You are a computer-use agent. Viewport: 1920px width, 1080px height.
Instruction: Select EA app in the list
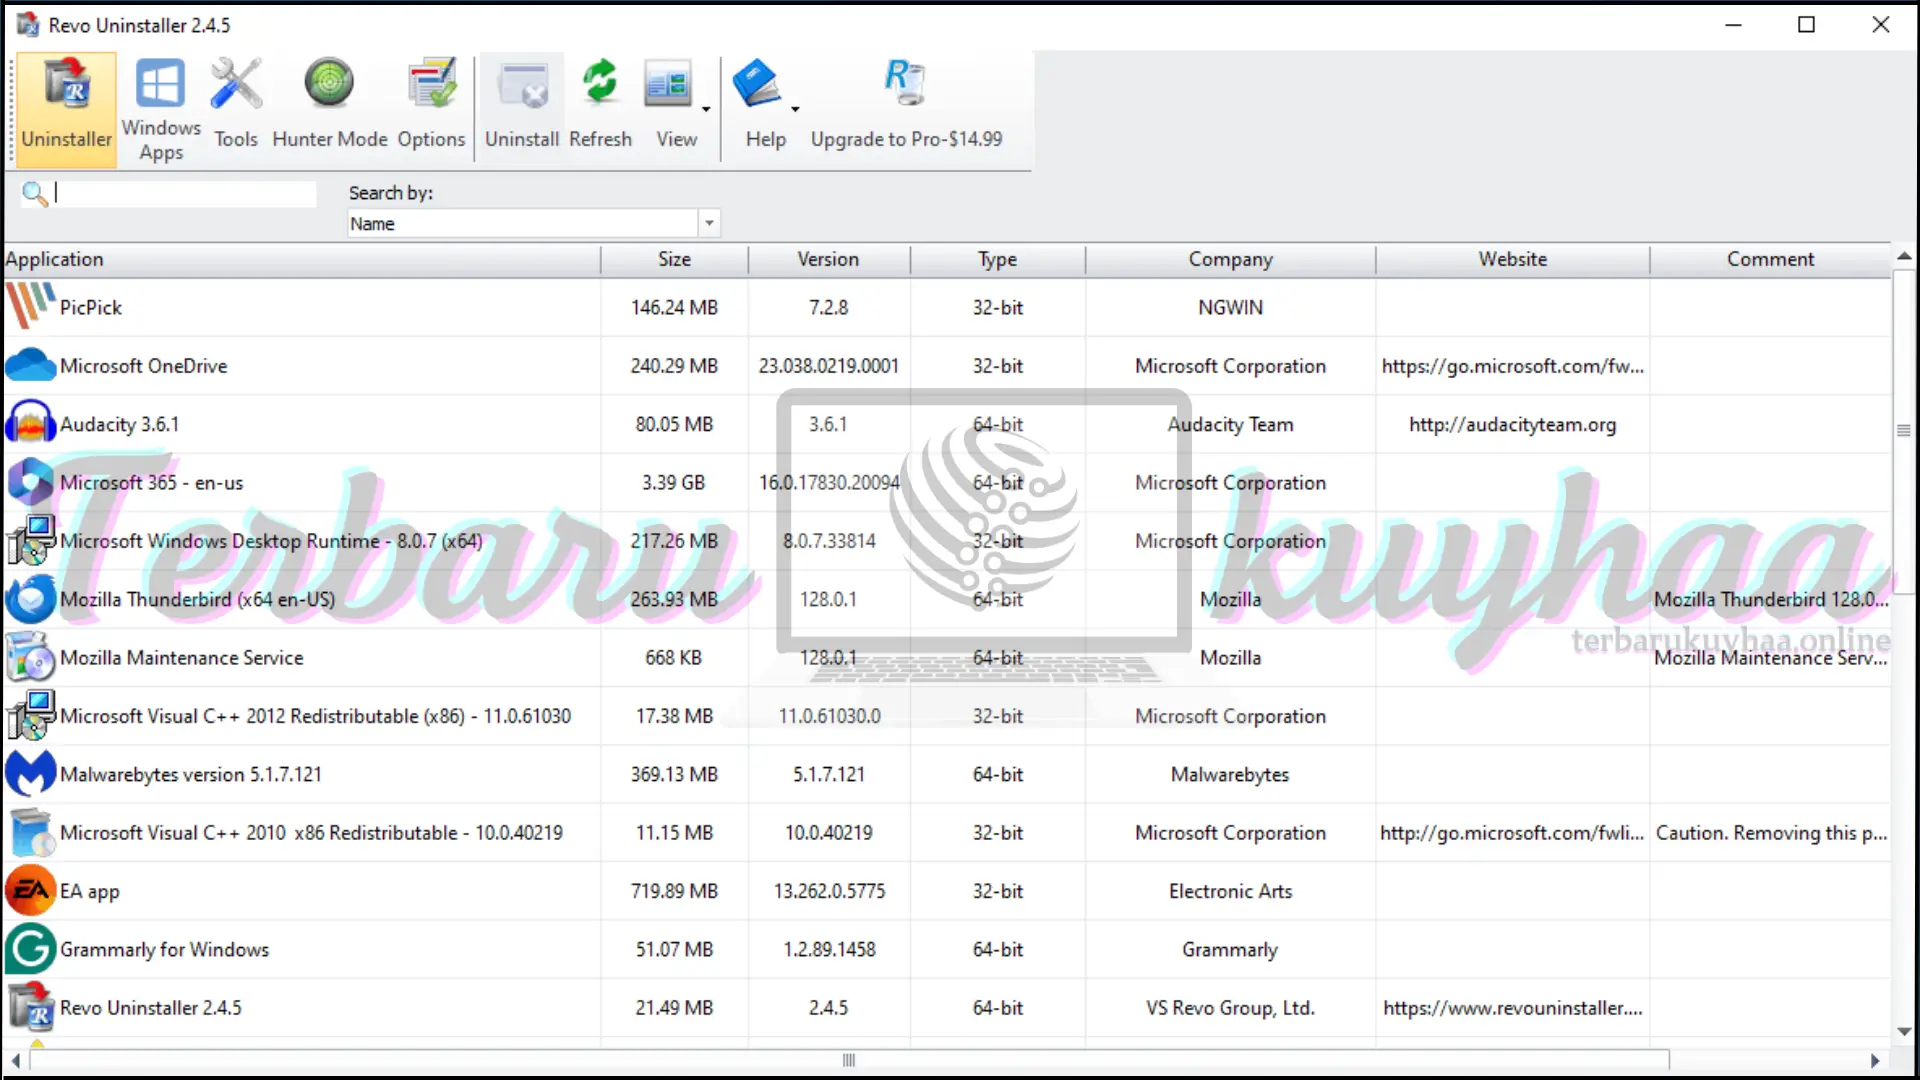coord(88,890)
